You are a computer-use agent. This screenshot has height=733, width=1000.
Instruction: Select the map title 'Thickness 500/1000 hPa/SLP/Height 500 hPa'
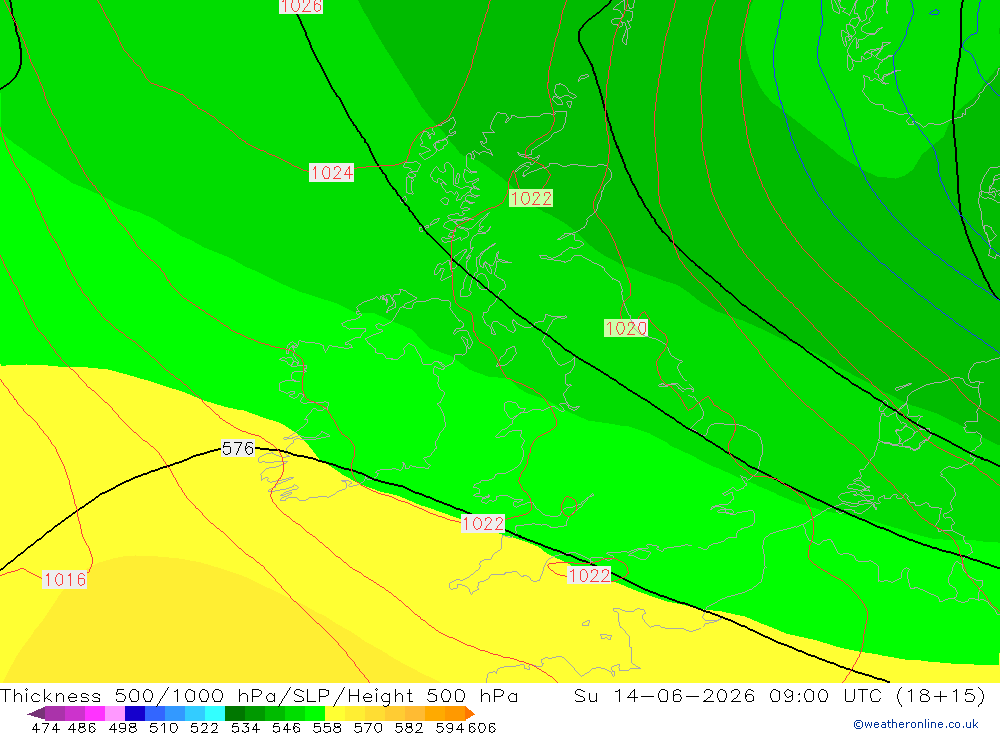(259, 695)
